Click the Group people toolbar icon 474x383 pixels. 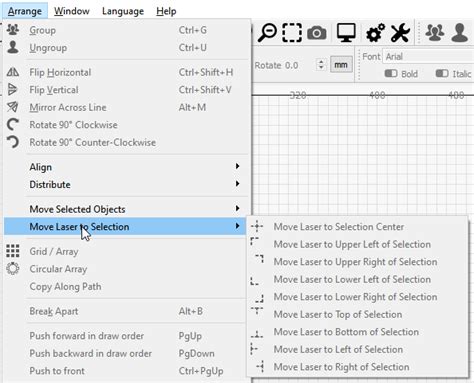click(435, 33)
